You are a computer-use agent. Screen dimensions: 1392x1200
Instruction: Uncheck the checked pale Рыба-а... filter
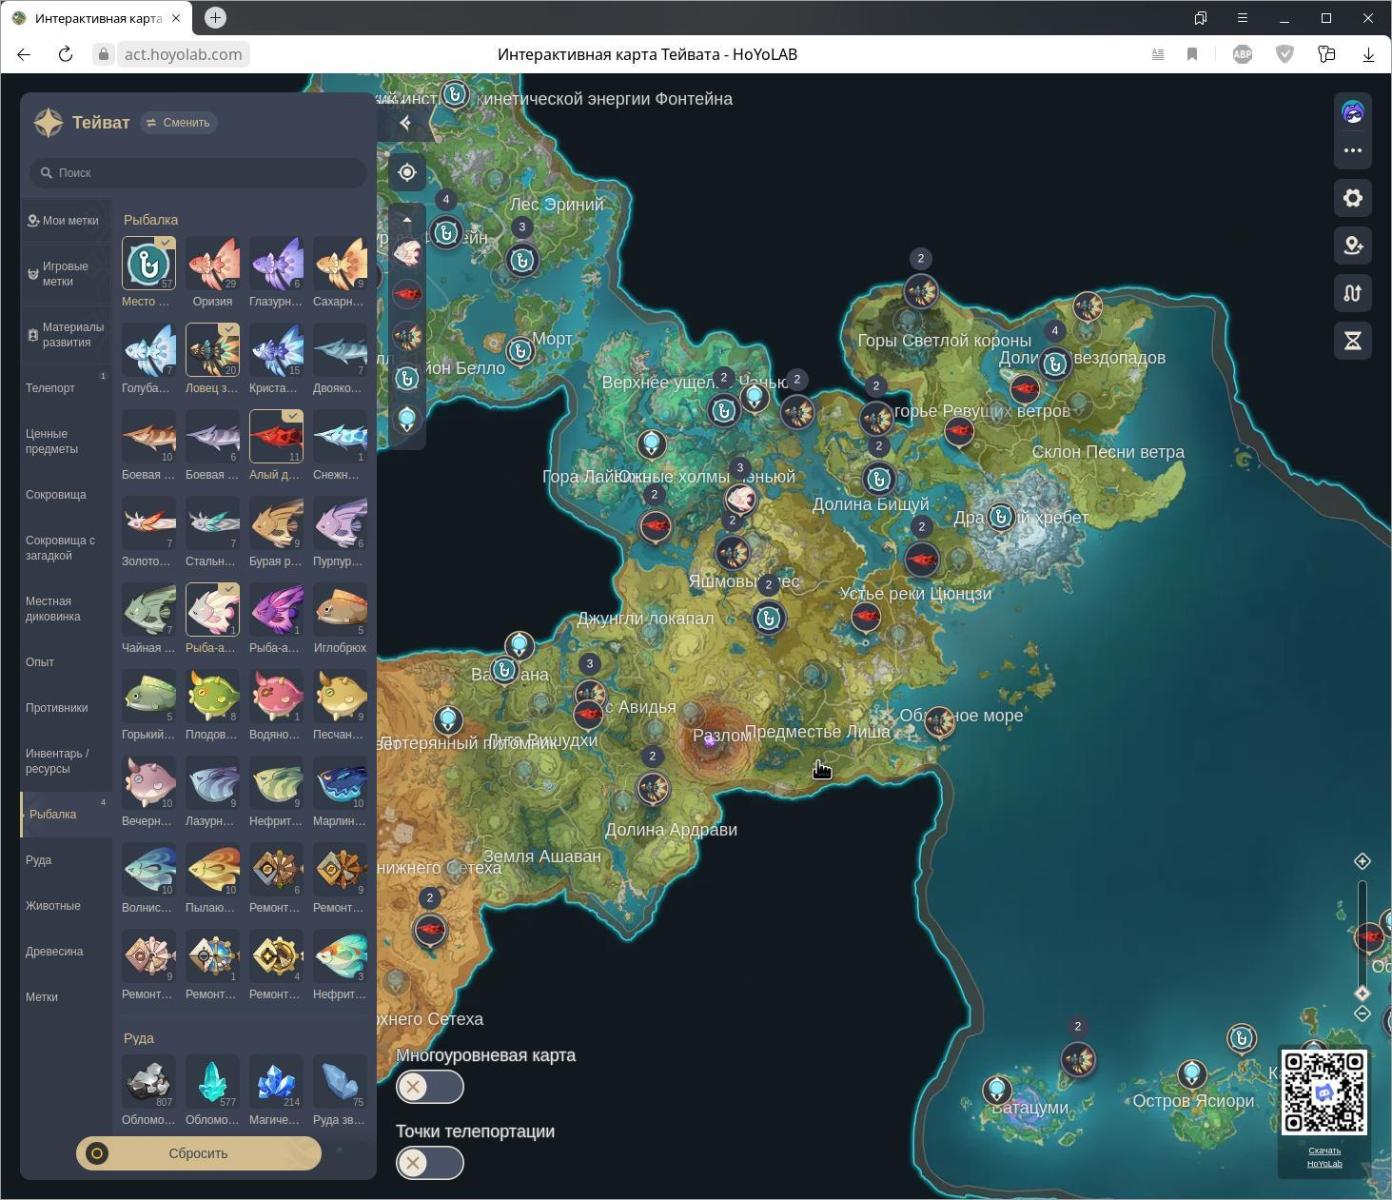(x=213, y=610)
